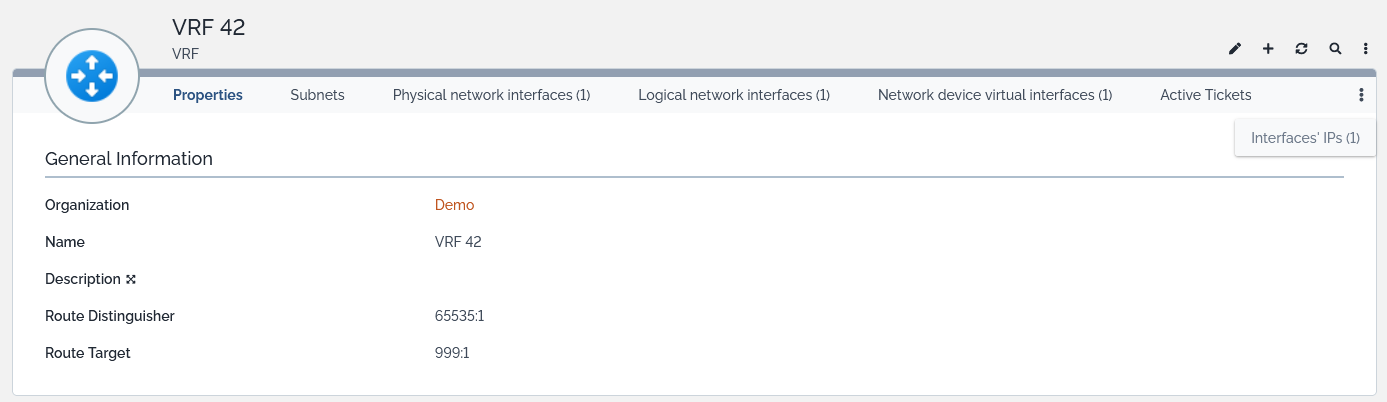
Task: Show the Physical network interfaces tab
Action: tap(491, 95)
